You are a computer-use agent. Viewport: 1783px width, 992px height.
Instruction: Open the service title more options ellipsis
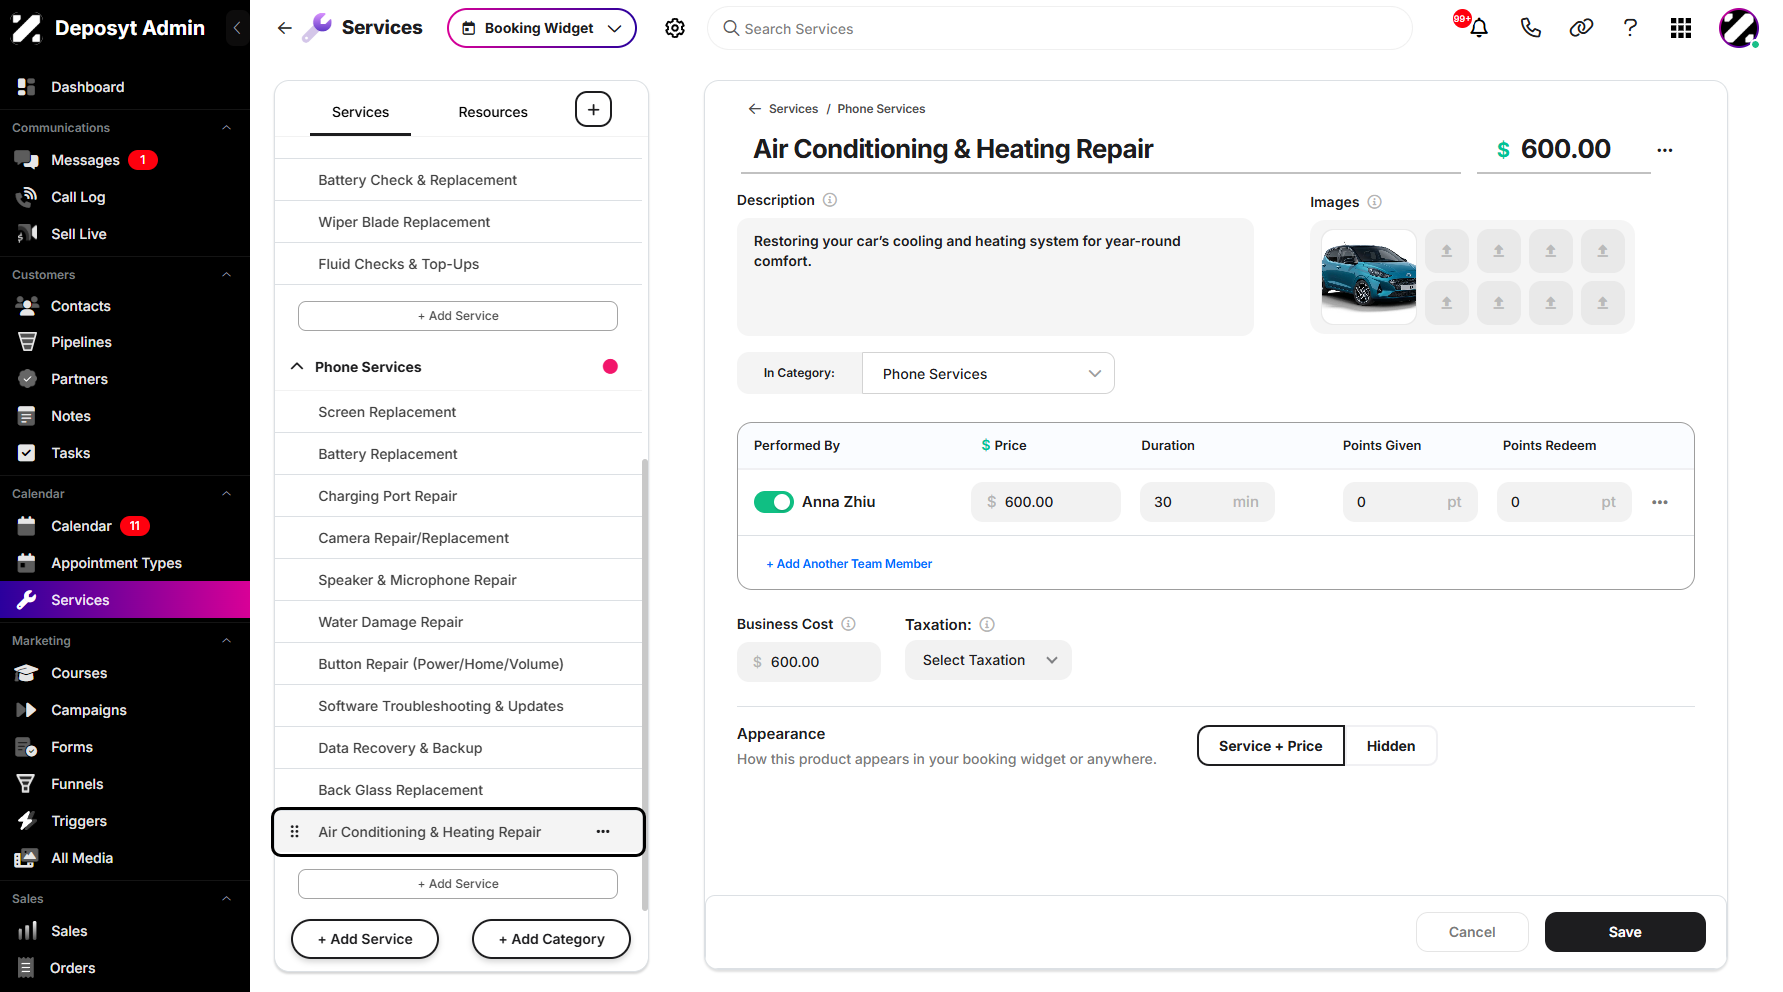(1664, 150)
